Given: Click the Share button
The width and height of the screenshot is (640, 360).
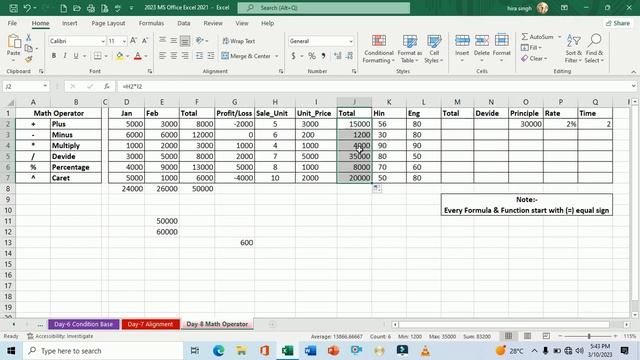Looking at the screenshot, I should pos(618,23).
